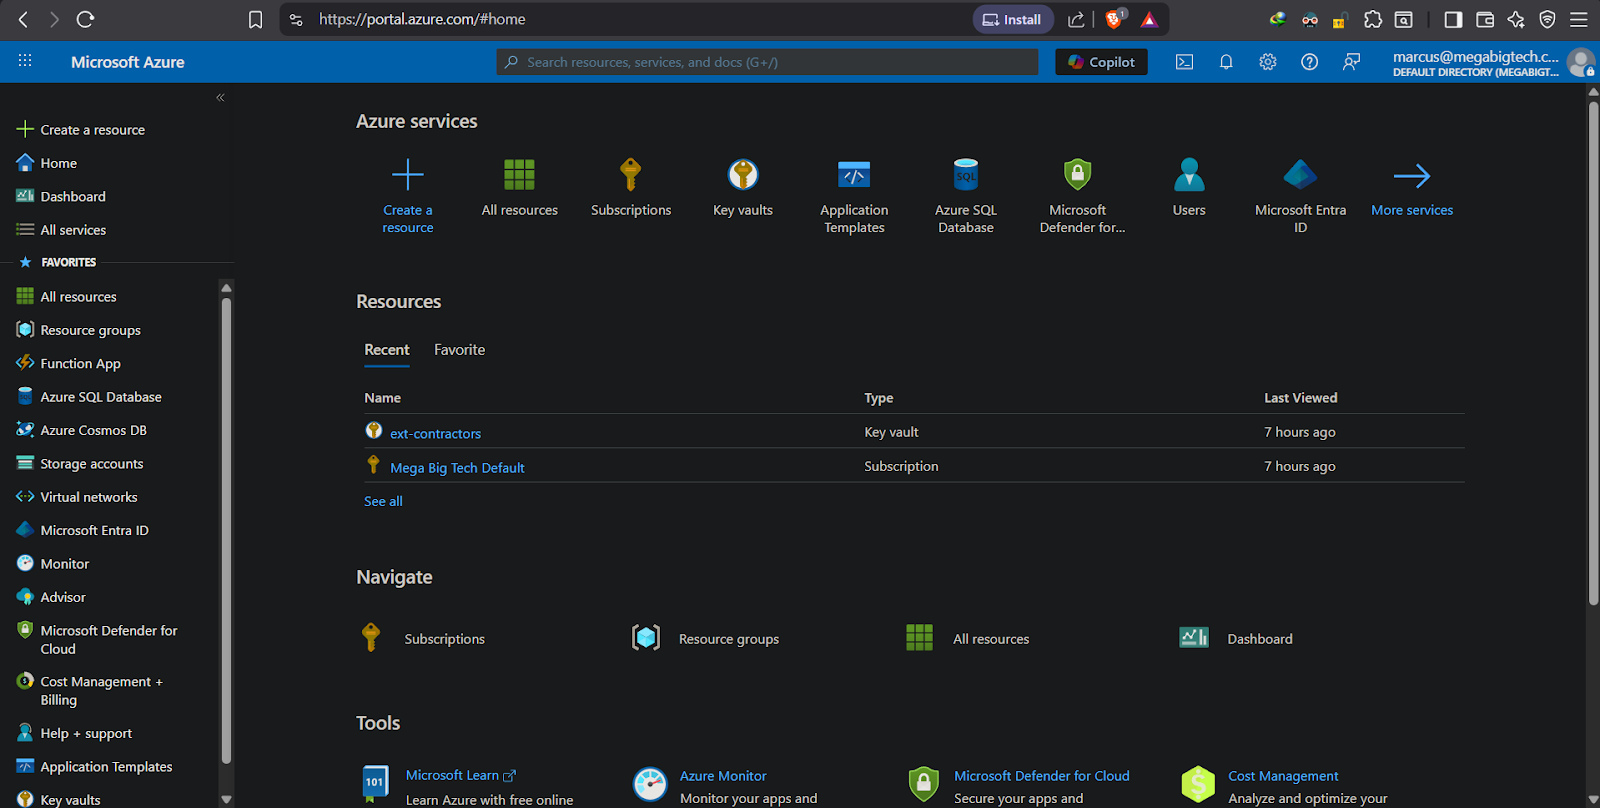Focus the Search resources, services, and docs box
The height and width of the screenshot is (808, 1600).
768,62
